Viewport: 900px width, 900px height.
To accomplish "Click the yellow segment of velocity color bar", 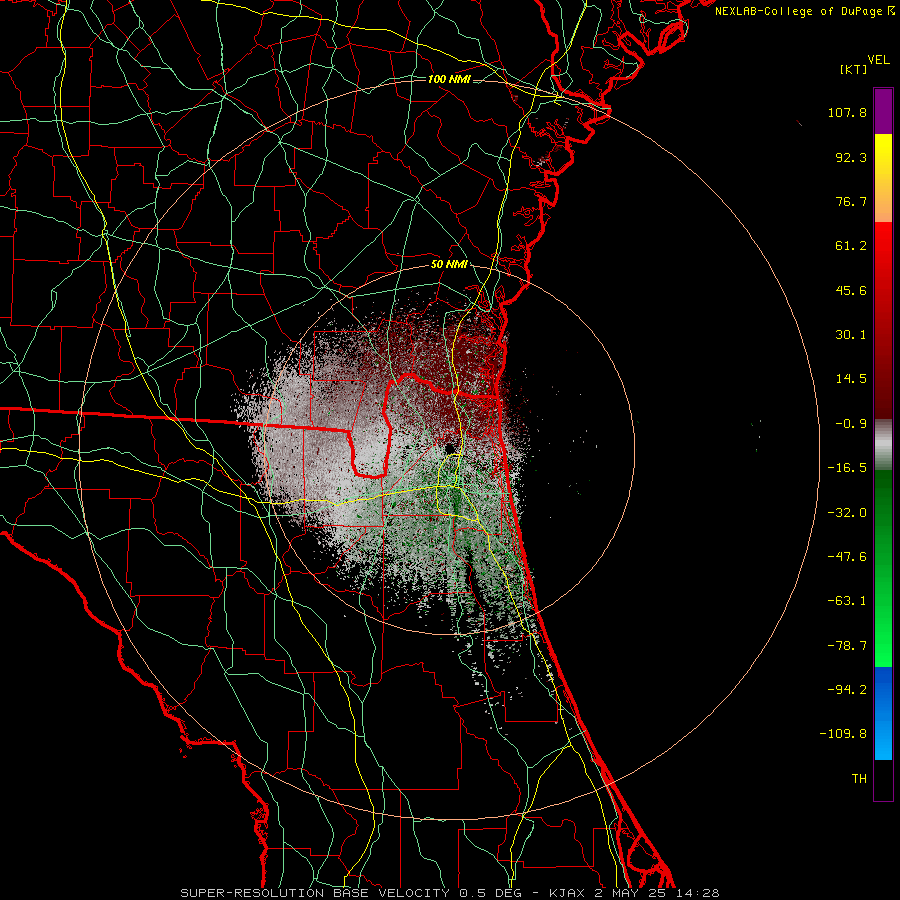I will coord(883,178).
